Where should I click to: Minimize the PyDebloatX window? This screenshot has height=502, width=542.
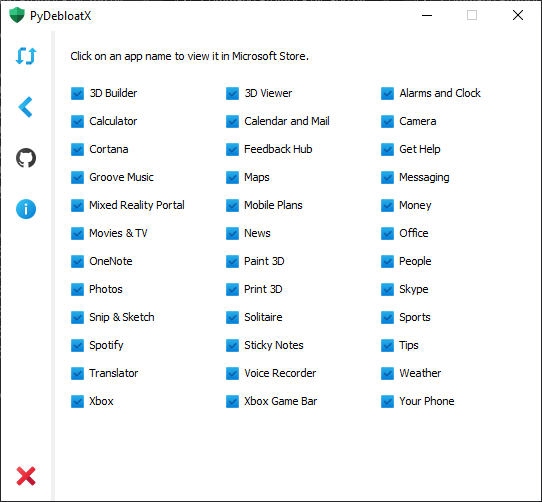427,15
